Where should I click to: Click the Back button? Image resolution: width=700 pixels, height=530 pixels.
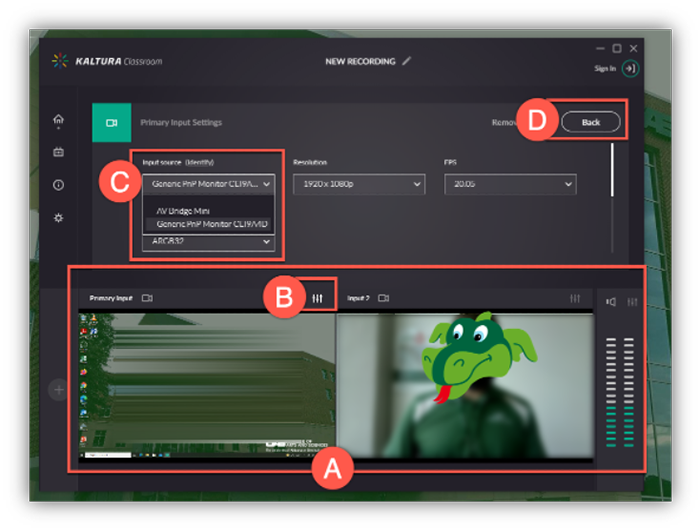pos(590,122)
